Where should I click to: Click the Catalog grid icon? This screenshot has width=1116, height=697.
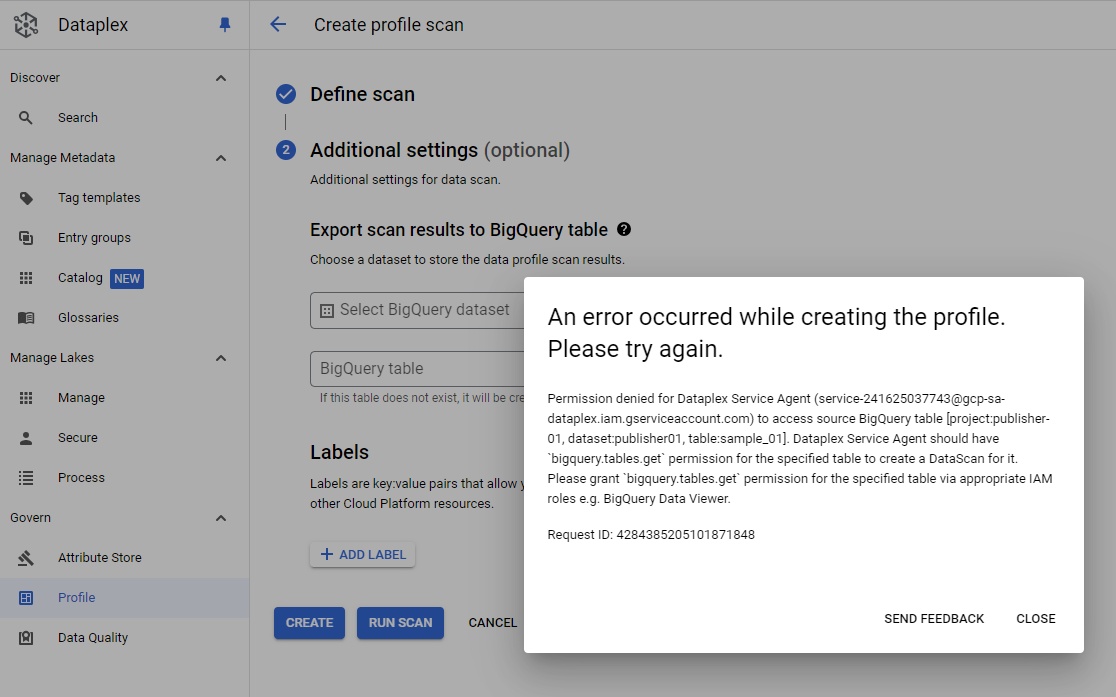tap(26, 278)
